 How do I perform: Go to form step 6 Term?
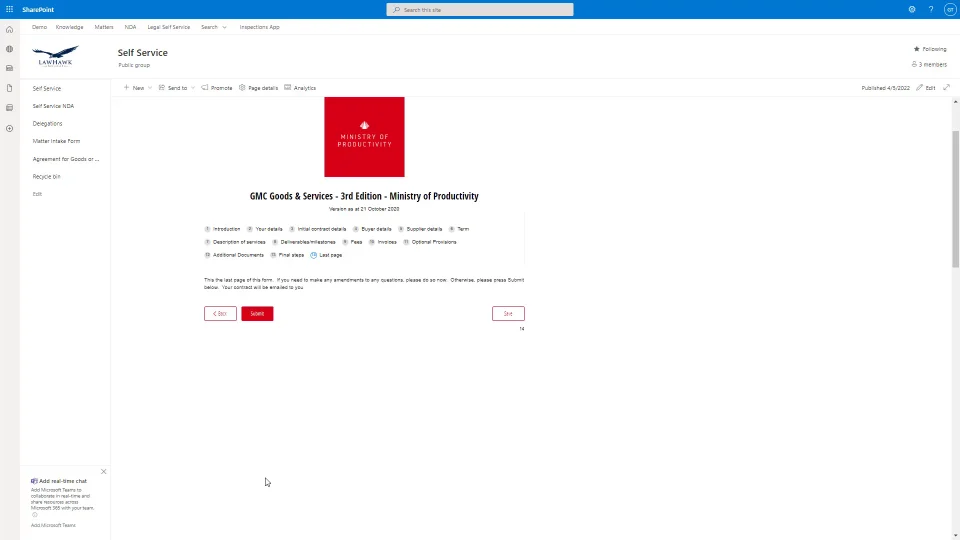click(459, 229)
